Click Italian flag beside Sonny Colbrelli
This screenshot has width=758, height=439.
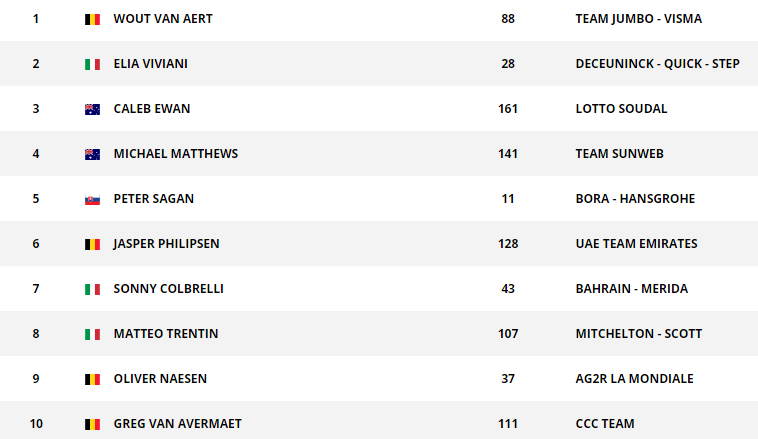tap(92, 289)
